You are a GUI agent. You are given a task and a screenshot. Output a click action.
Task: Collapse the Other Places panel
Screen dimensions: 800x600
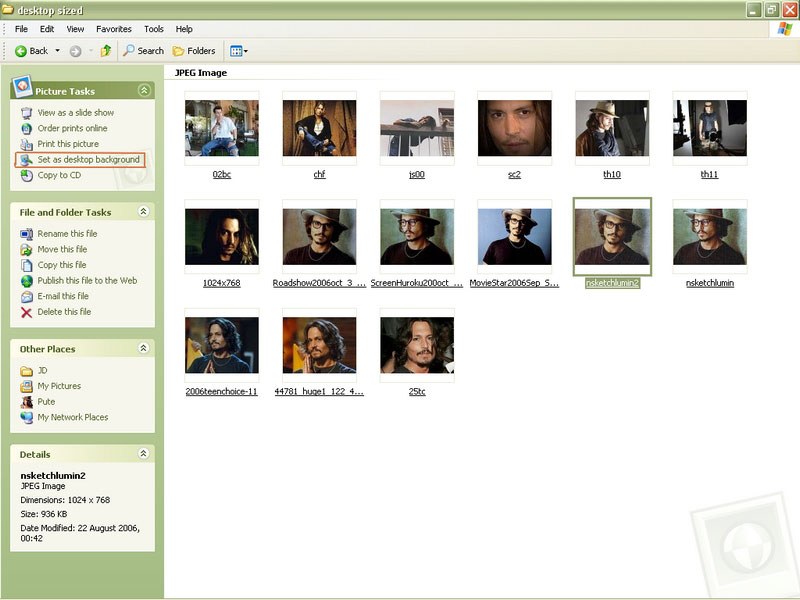[144, 349]
